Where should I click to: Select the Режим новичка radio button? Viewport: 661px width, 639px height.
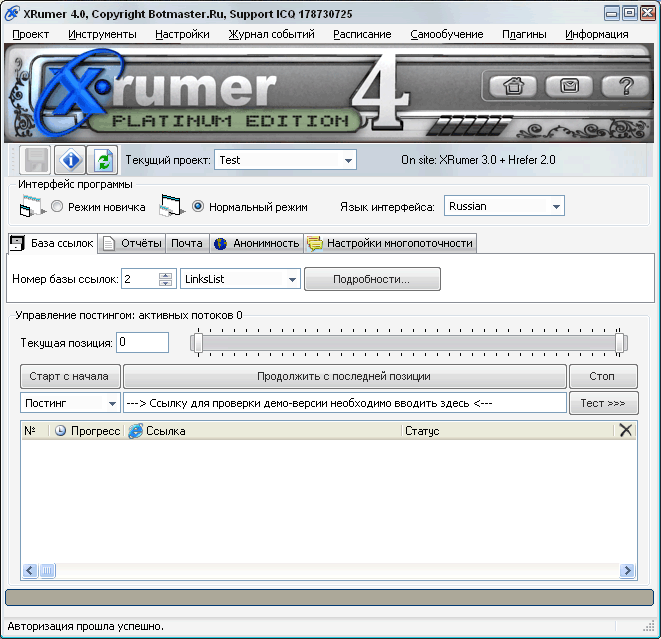[57, 207]
